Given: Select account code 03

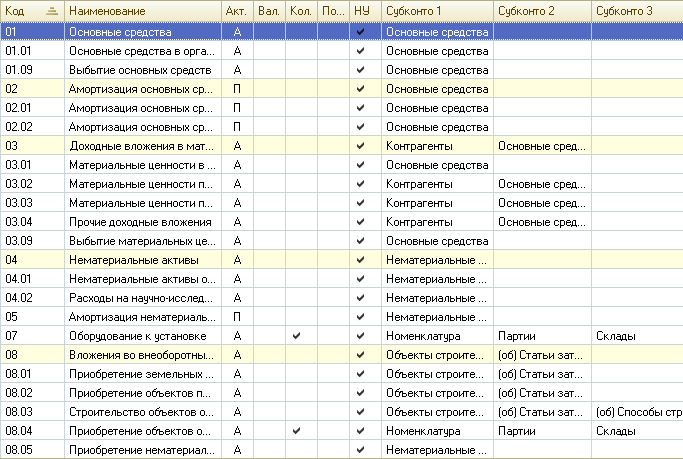Looking at the screenshot, I should [11, 146].
